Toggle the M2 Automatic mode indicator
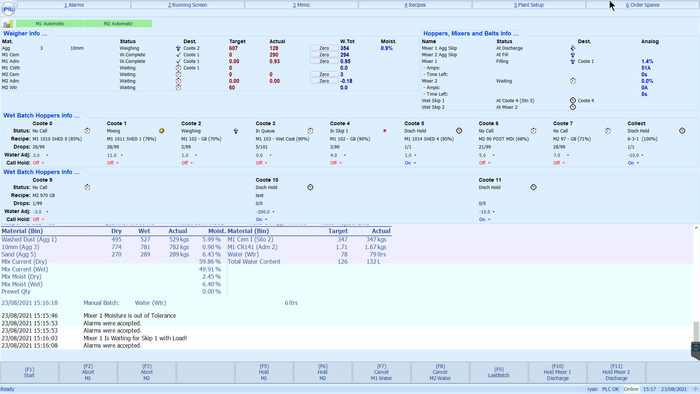The height and width of the screenshot is (394, 700). 118,24
